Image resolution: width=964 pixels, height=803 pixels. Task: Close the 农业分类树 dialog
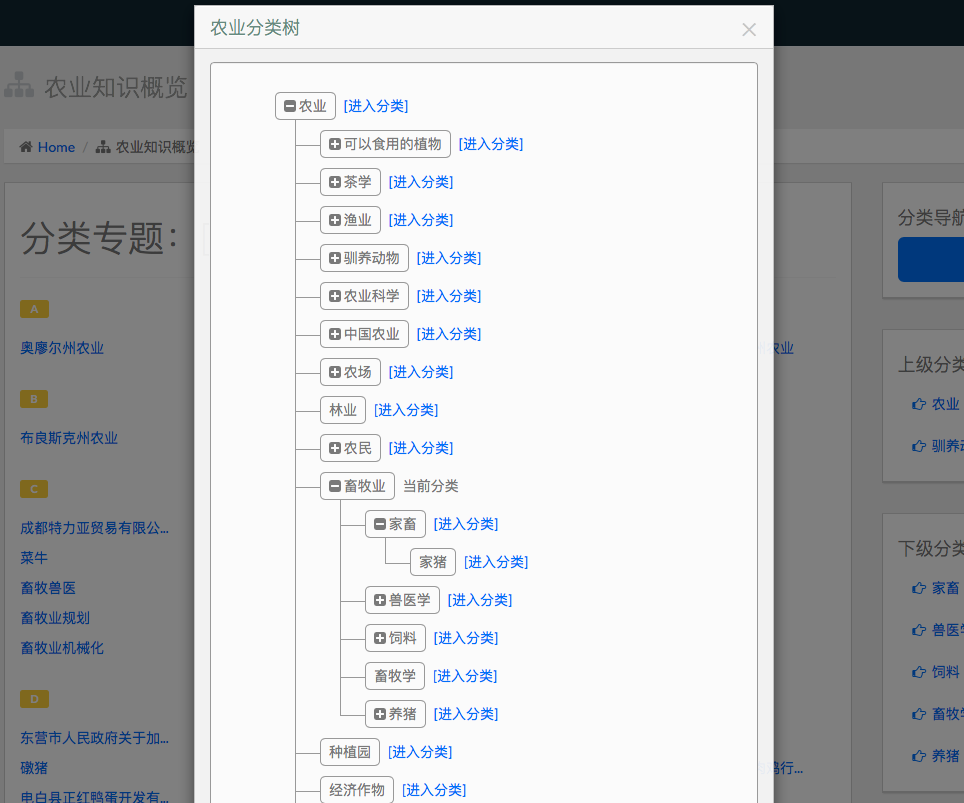(x=748, y=29)
